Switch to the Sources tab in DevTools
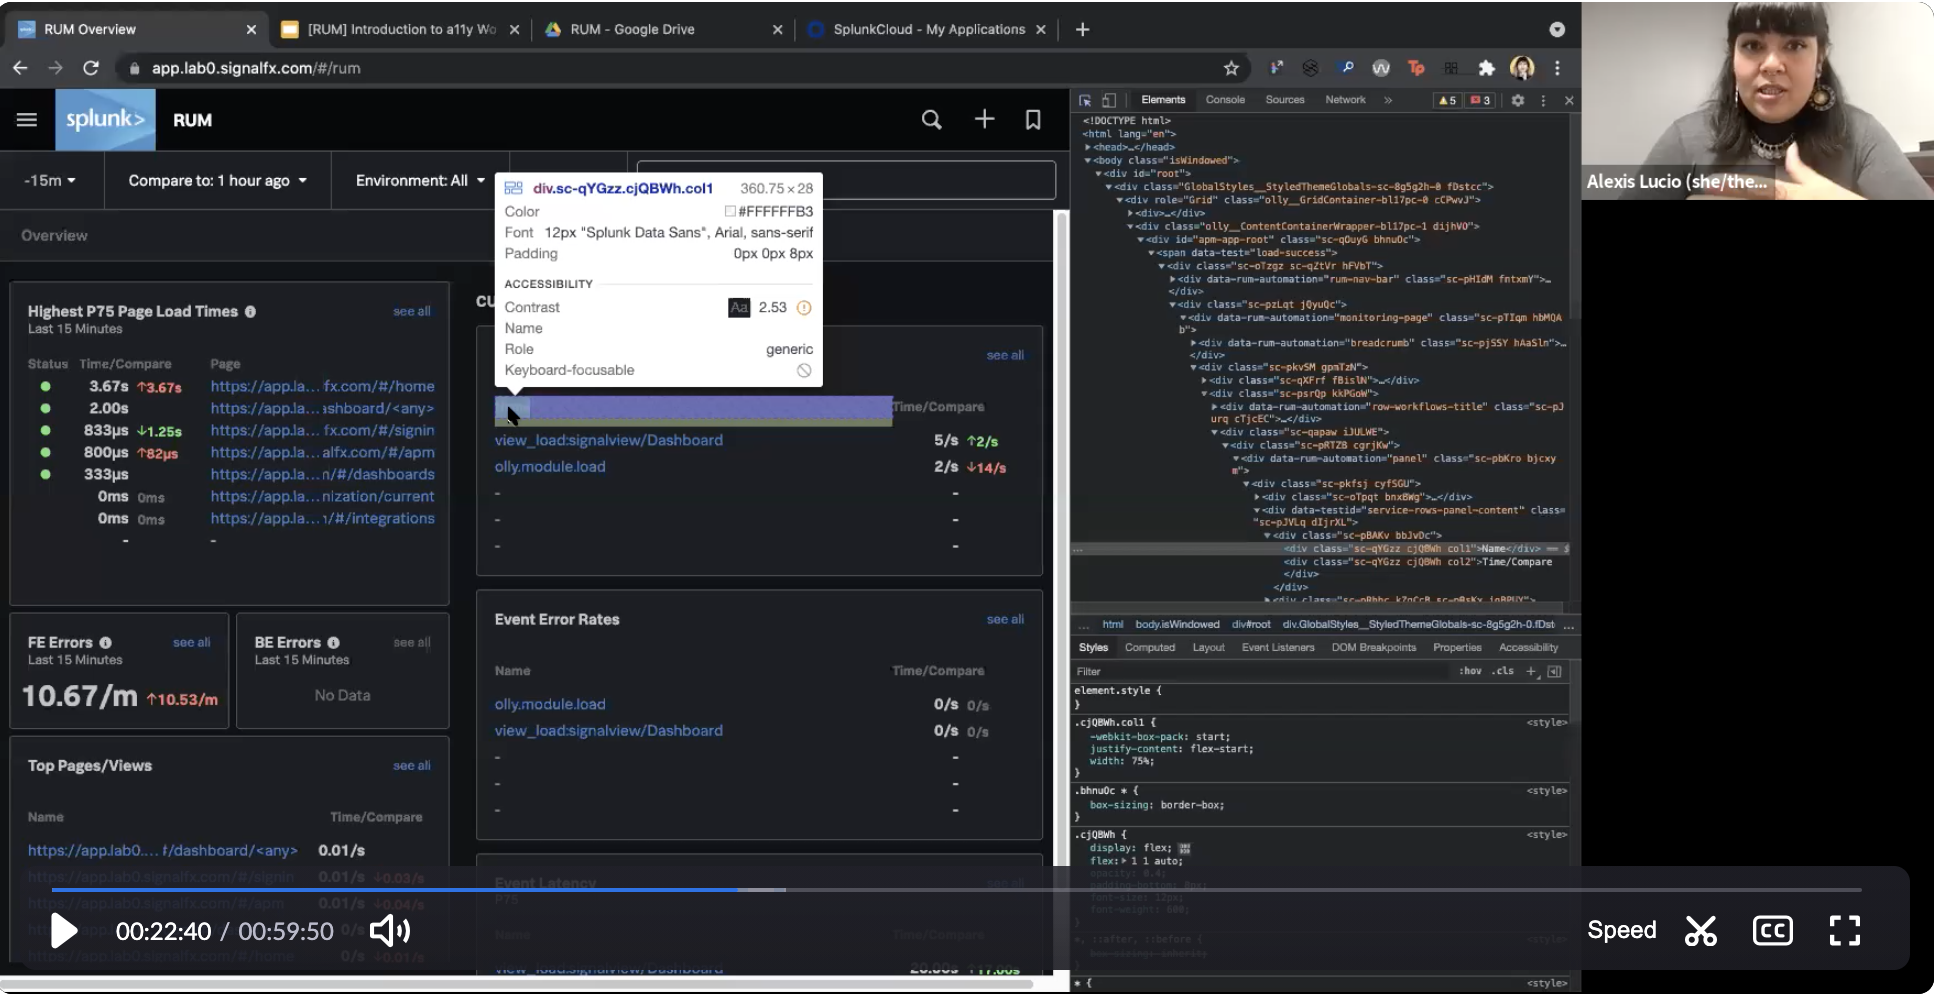The height and width of the screenshot is (994, 1934). (x=1284, y=100)
